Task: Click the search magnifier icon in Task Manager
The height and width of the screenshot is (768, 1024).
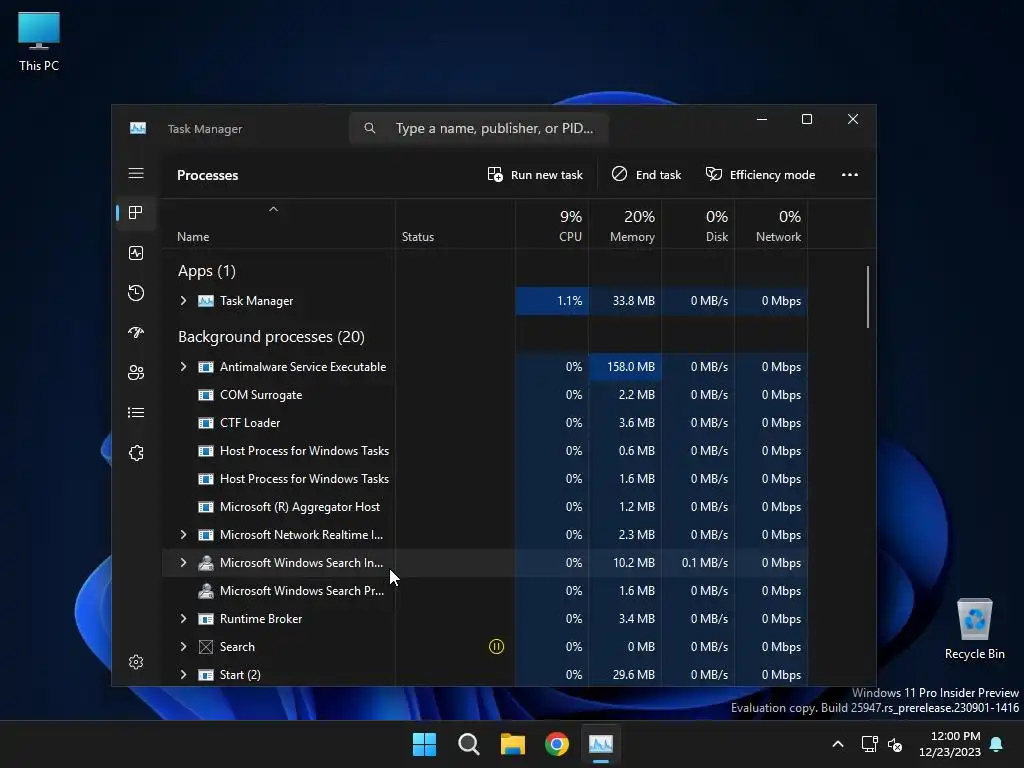Action: pyautogui.click(x=370, y=128)
